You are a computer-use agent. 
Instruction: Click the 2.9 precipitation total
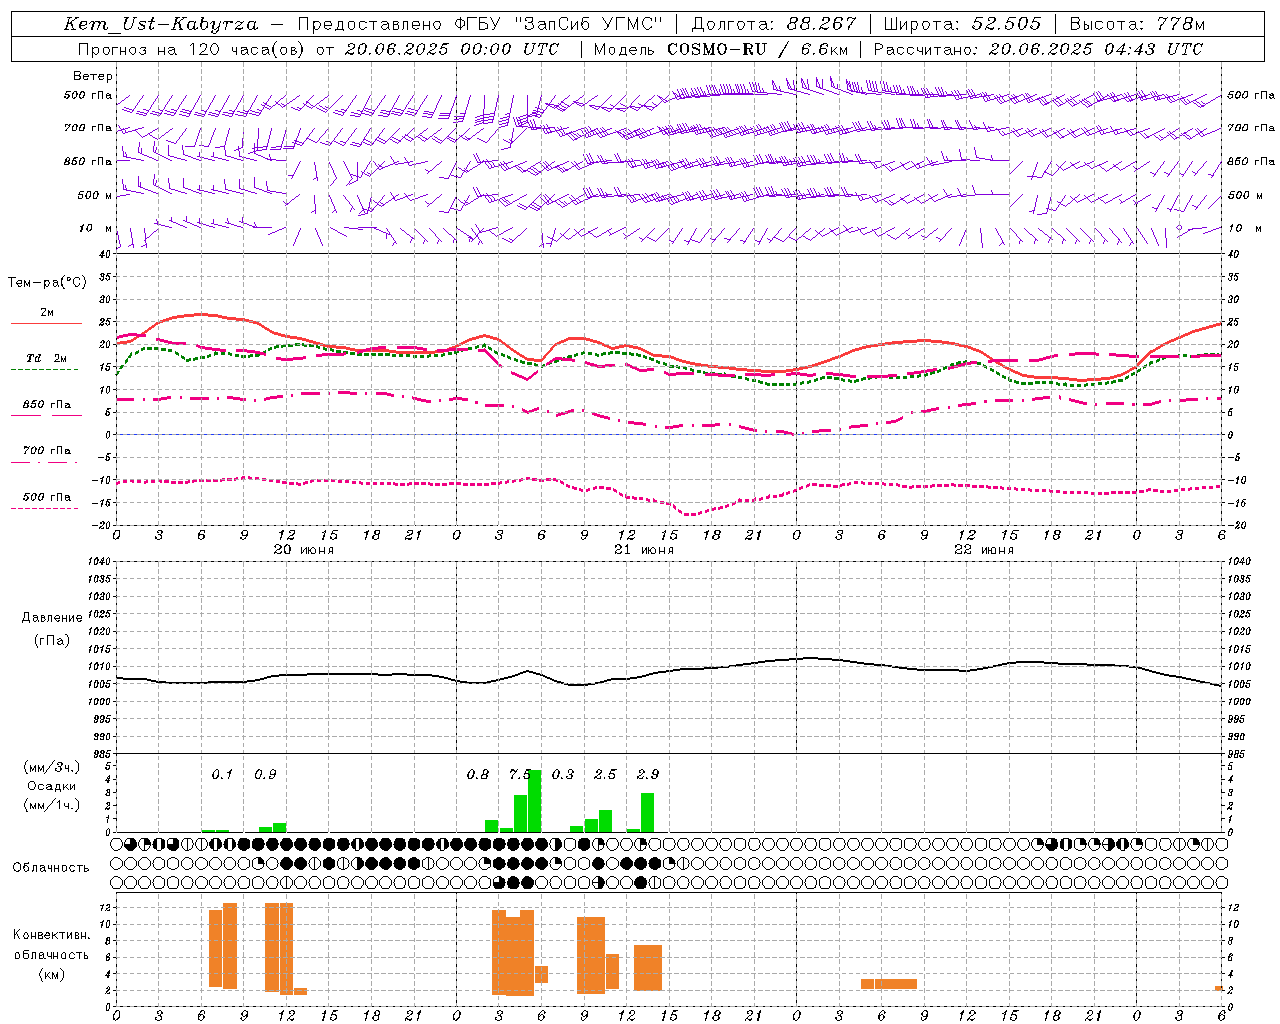pyautogui.click(x=648, y=774)
